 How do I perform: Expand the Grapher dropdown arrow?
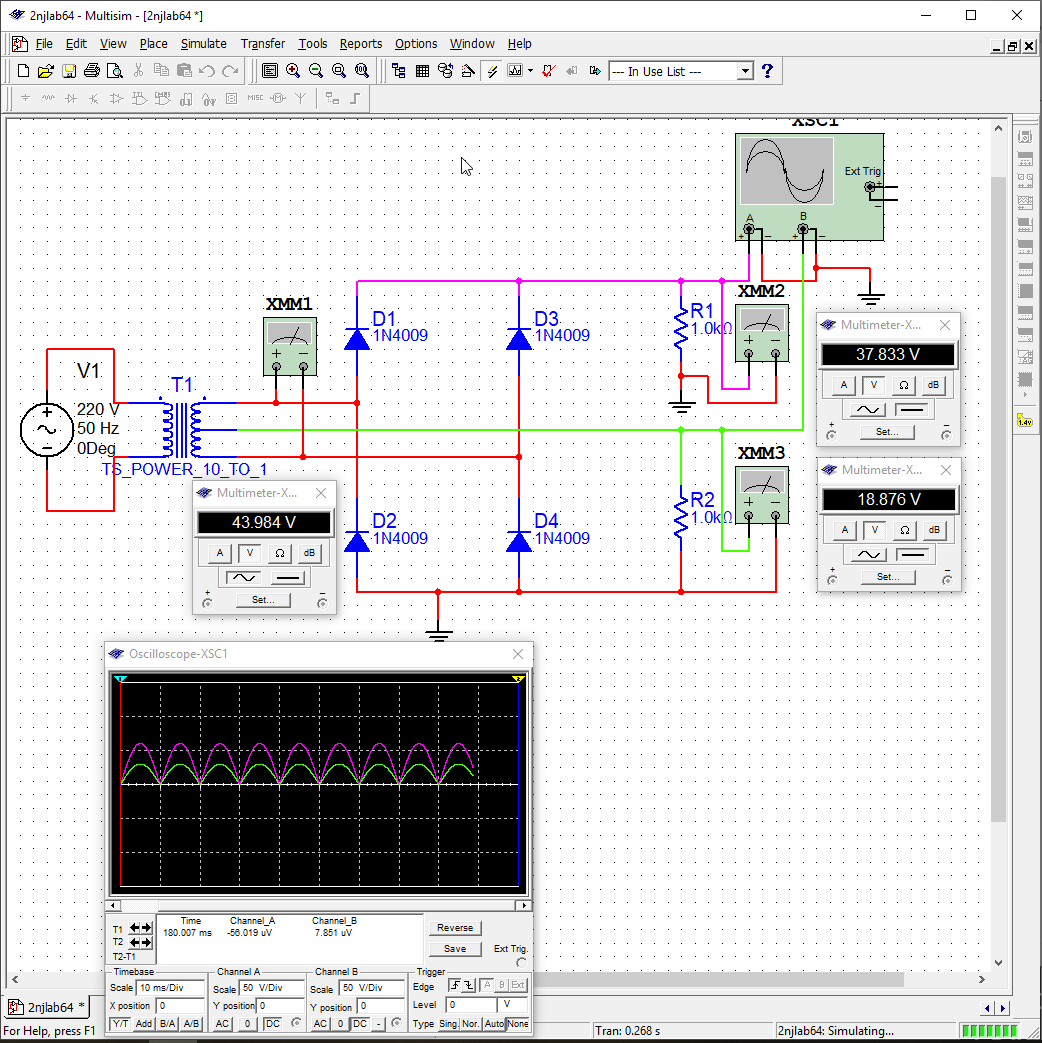click(530, 71)
